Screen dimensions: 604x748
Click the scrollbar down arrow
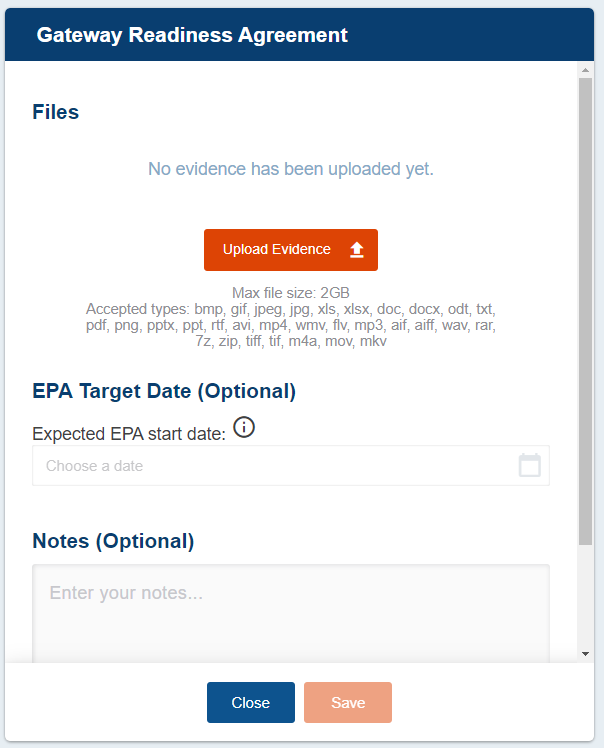click(x=585, y=653)
